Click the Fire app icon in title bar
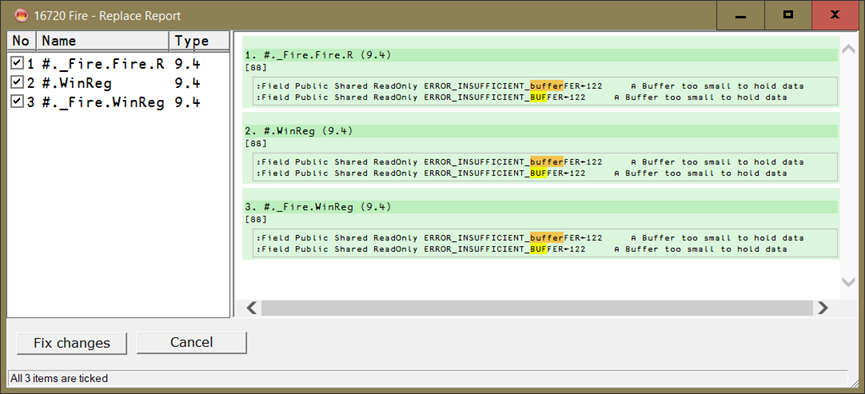Screen dimensions: 865x394 21,15
